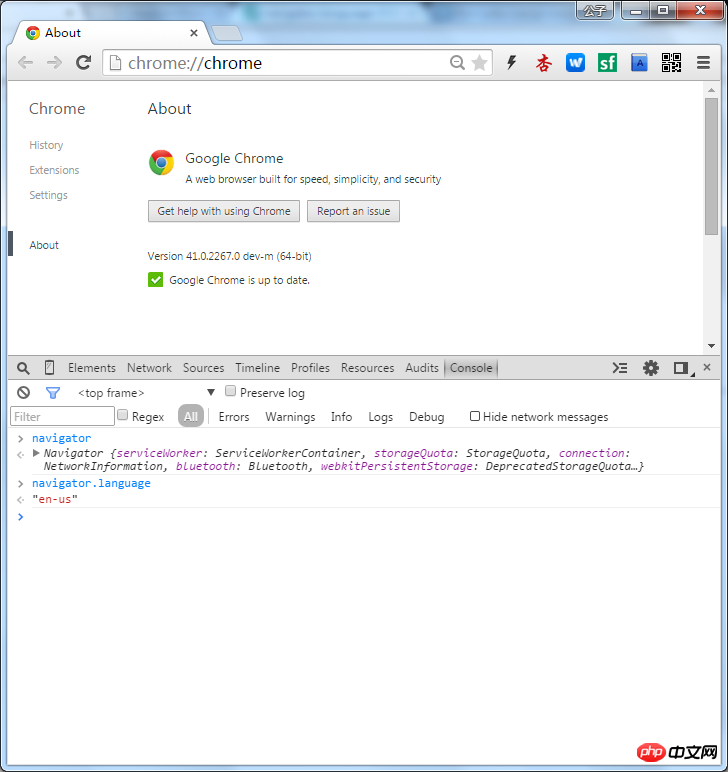The width and height of the screenshot is (728, 772).
Task: Clear the console log
Action: point(23,392)
